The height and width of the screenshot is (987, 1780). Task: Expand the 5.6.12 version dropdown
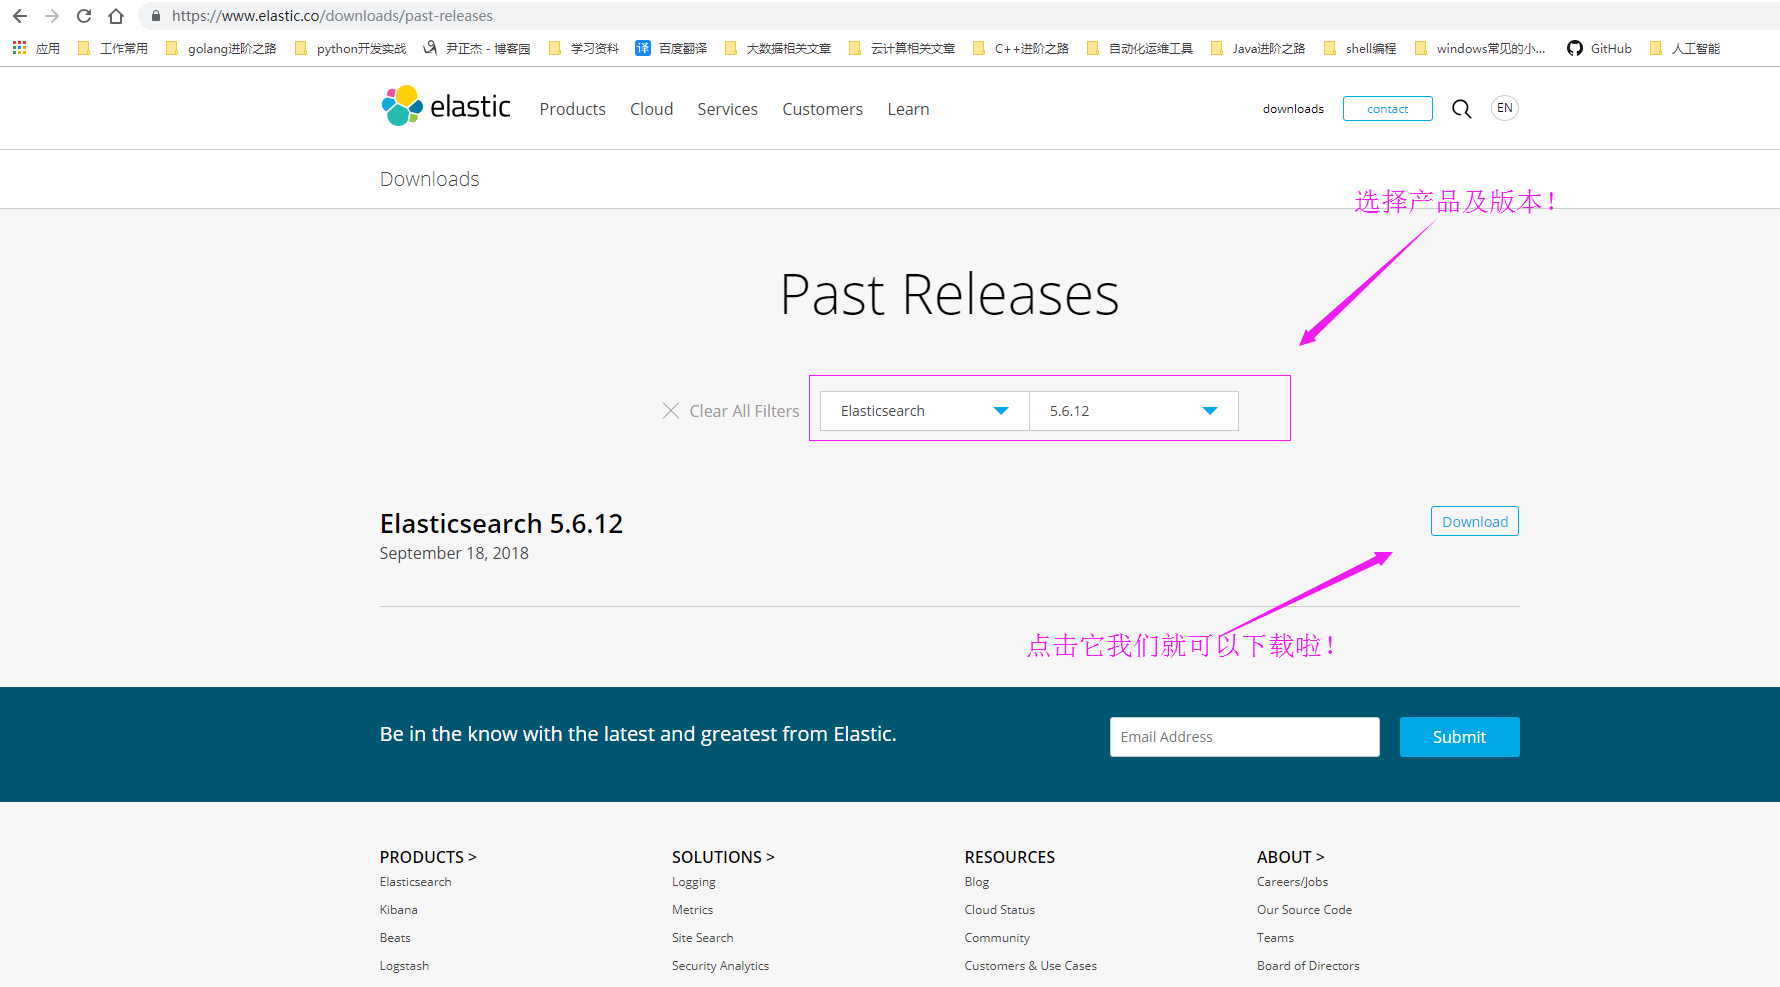pos(1134,411)
